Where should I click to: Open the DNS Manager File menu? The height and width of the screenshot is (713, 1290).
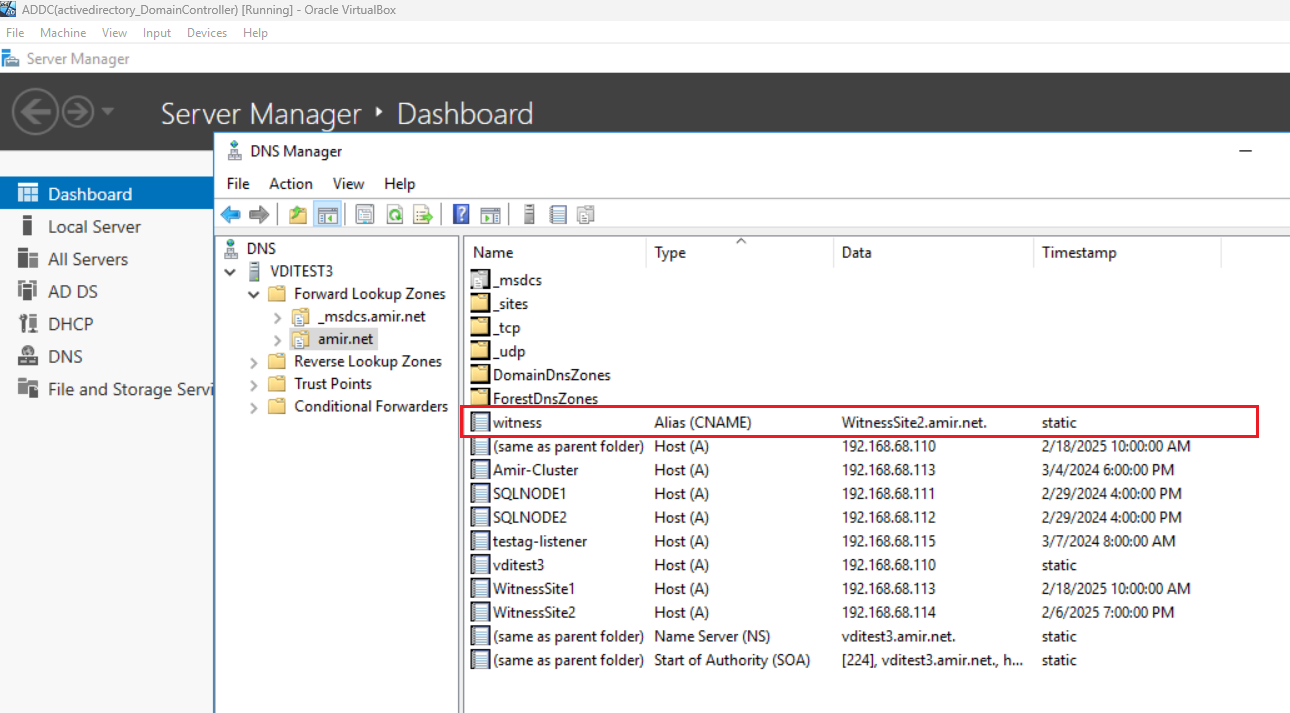pyautogui.click(x=238, y=184)
